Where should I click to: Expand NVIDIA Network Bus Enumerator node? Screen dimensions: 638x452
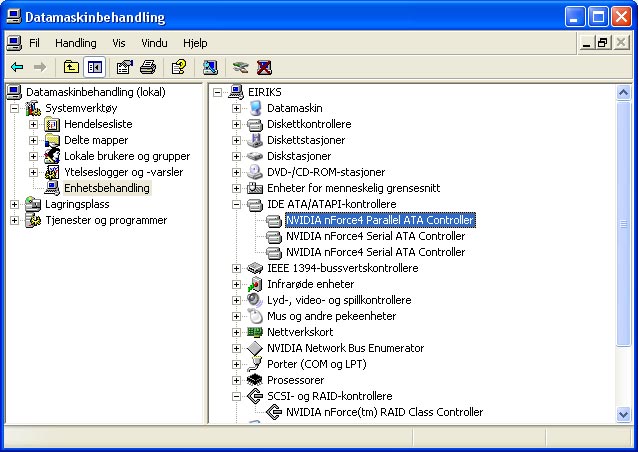point(236,348)
